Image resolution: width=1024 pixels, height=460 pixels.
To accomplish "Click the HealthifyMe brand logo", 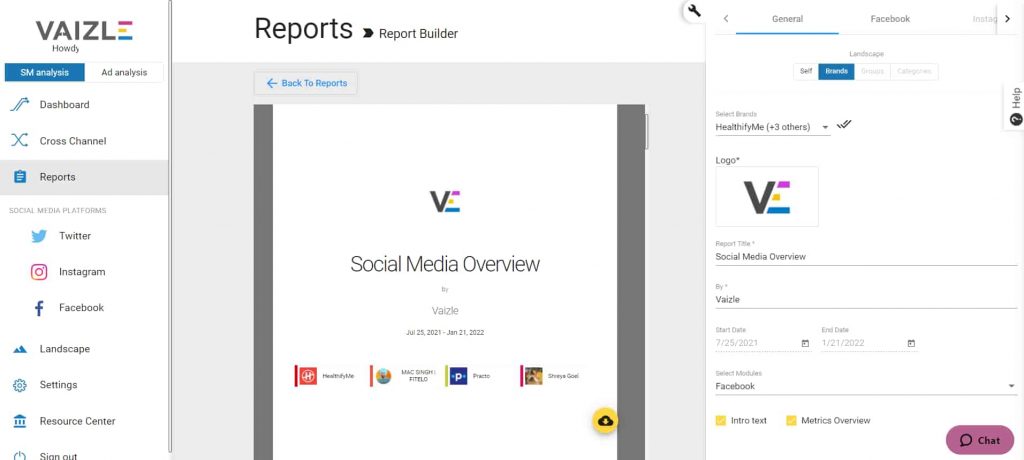I will [308, 376].
